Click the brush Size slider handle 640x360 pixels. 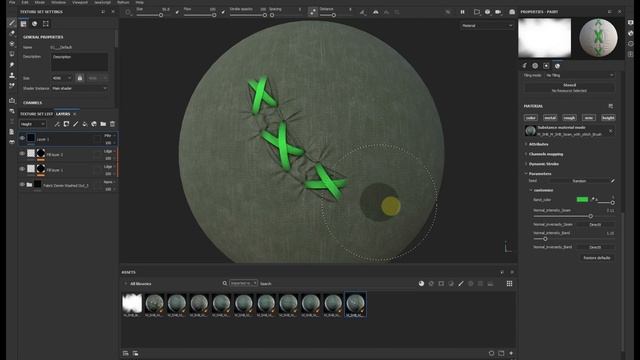[x=161, y=15]
